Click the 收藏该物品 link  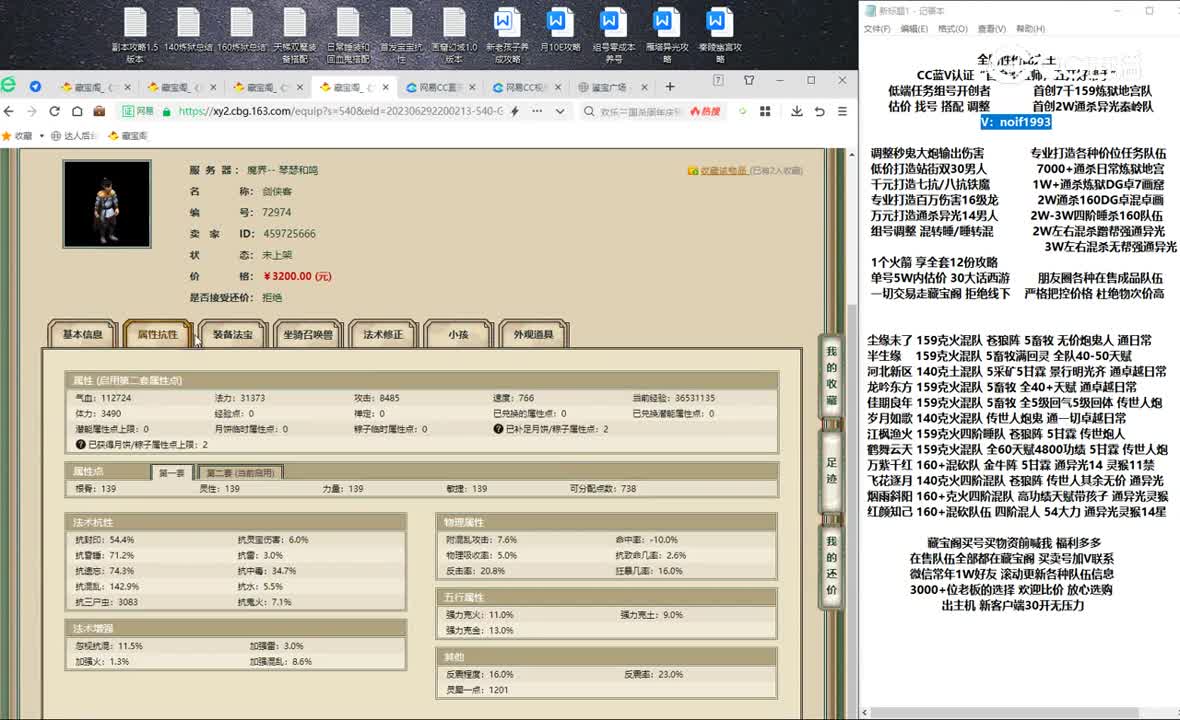point(723,171)
